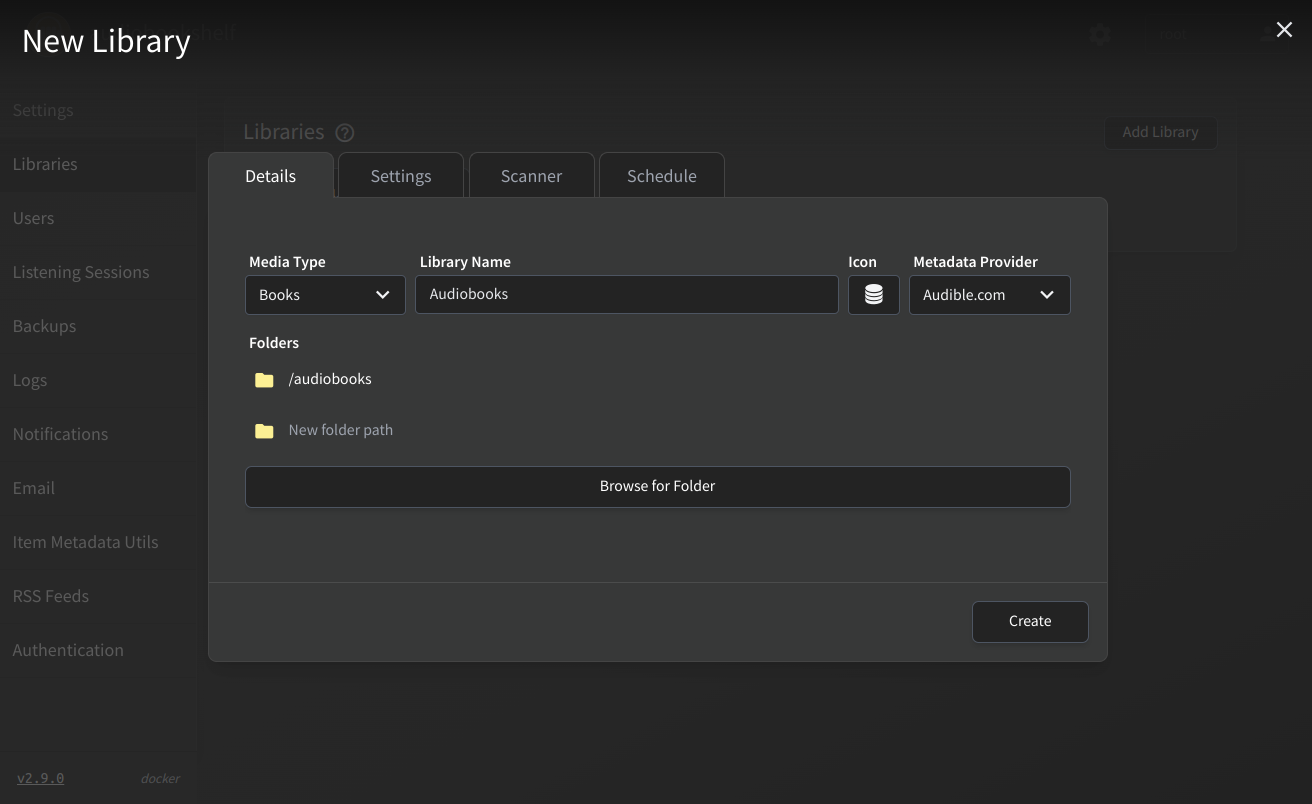Click the folder icon beside /audiobooks

click(x=264, y=380)
